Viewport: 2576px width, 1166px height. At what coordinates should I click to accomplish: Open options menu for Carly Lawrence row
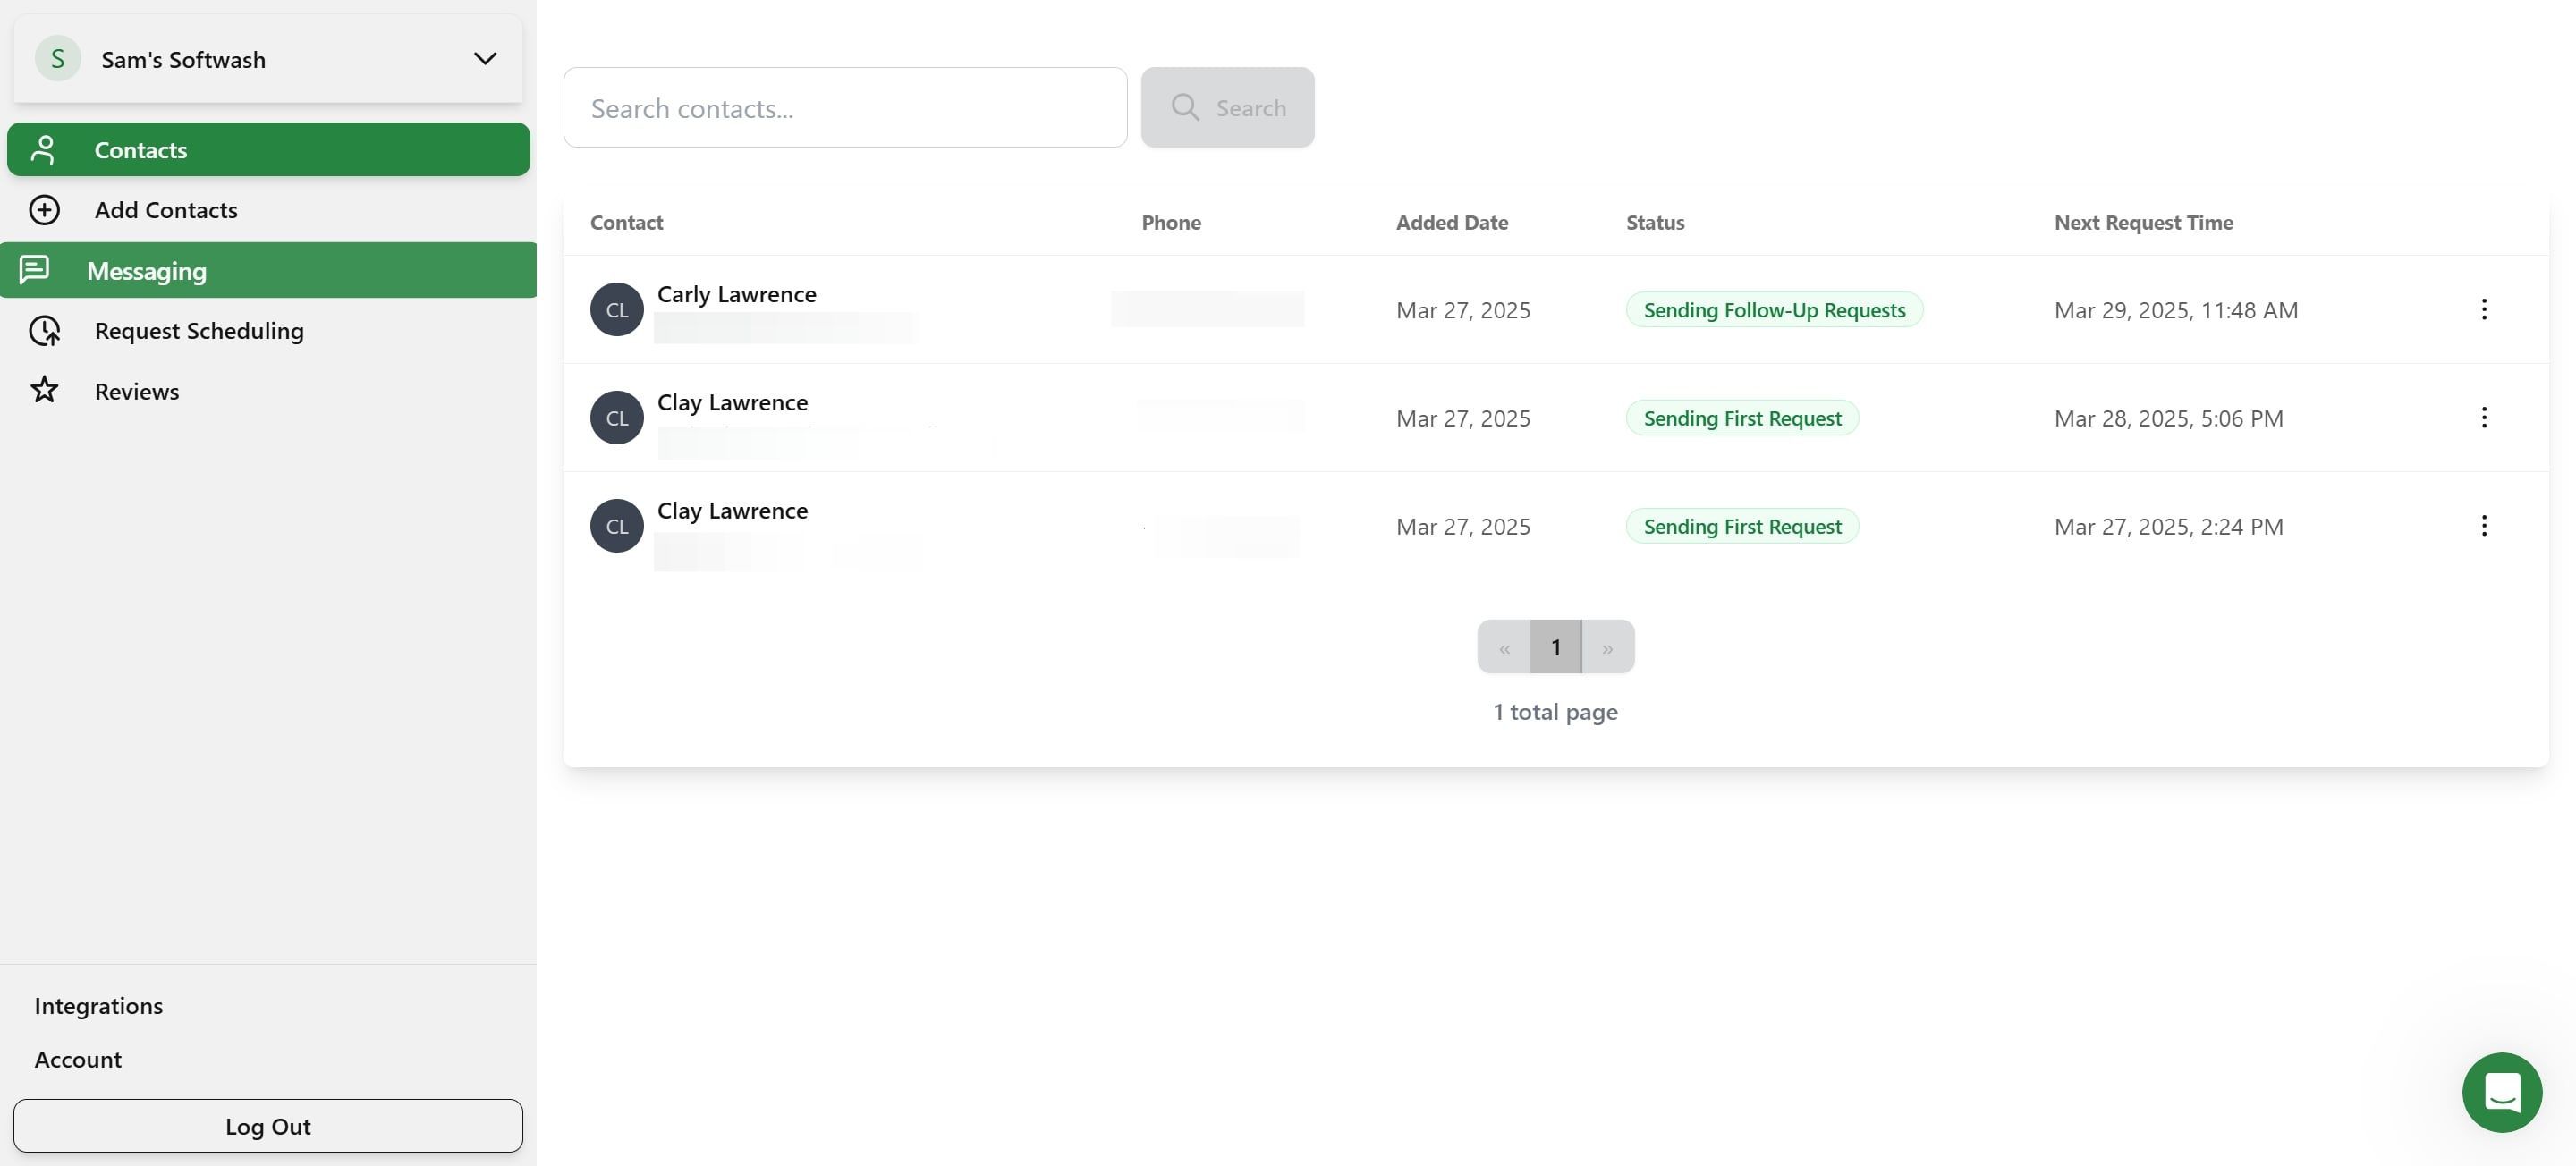(x=2483, y=310)
